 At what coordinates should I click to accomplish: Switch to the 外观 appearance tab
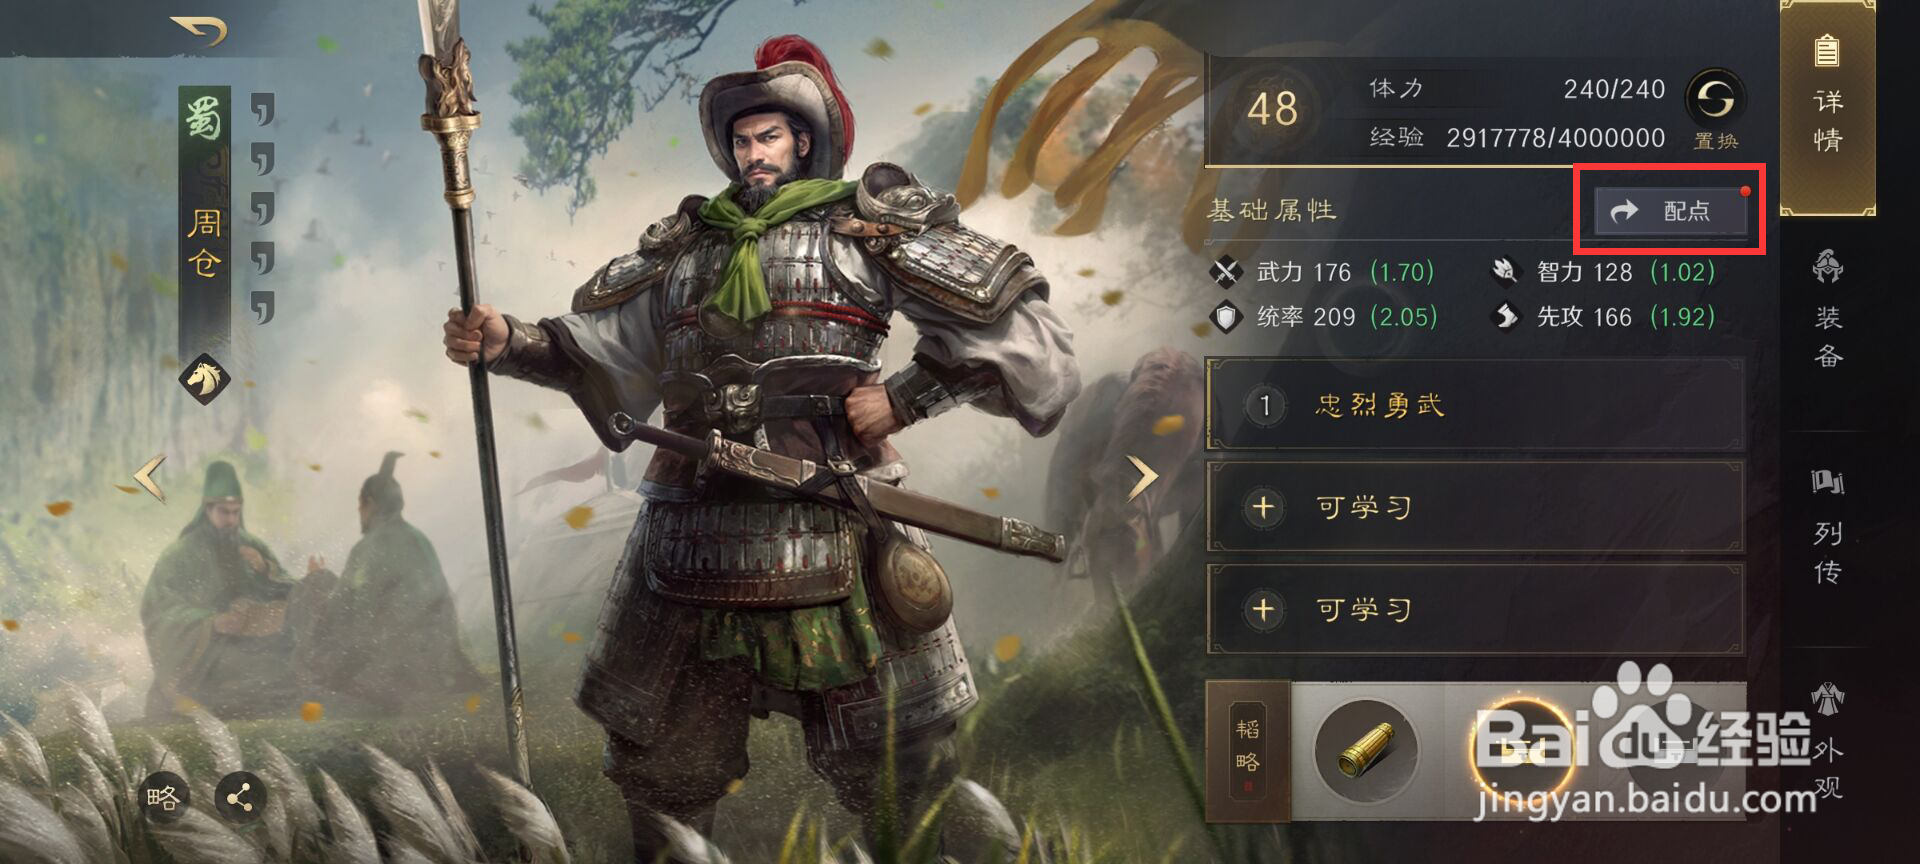(x=1828, y=740)
